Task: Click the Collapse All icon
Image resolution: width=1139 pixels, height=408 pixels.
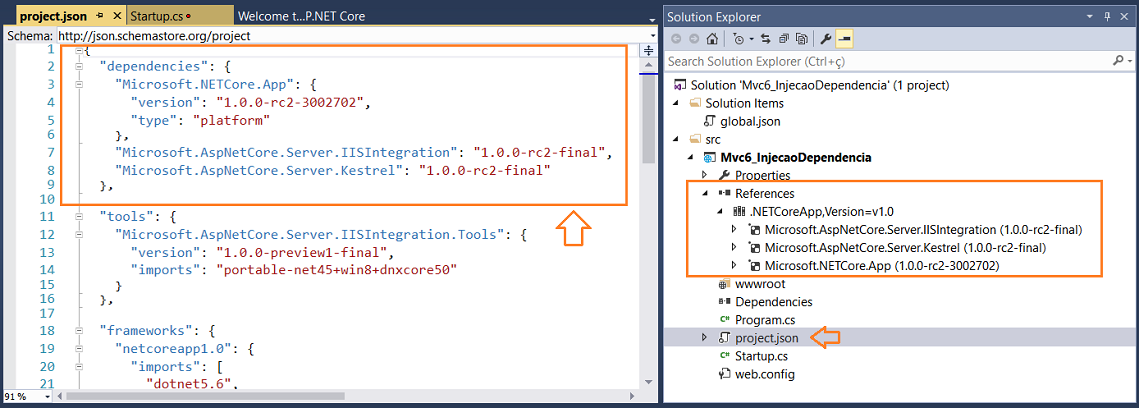Action: [784, 38]
